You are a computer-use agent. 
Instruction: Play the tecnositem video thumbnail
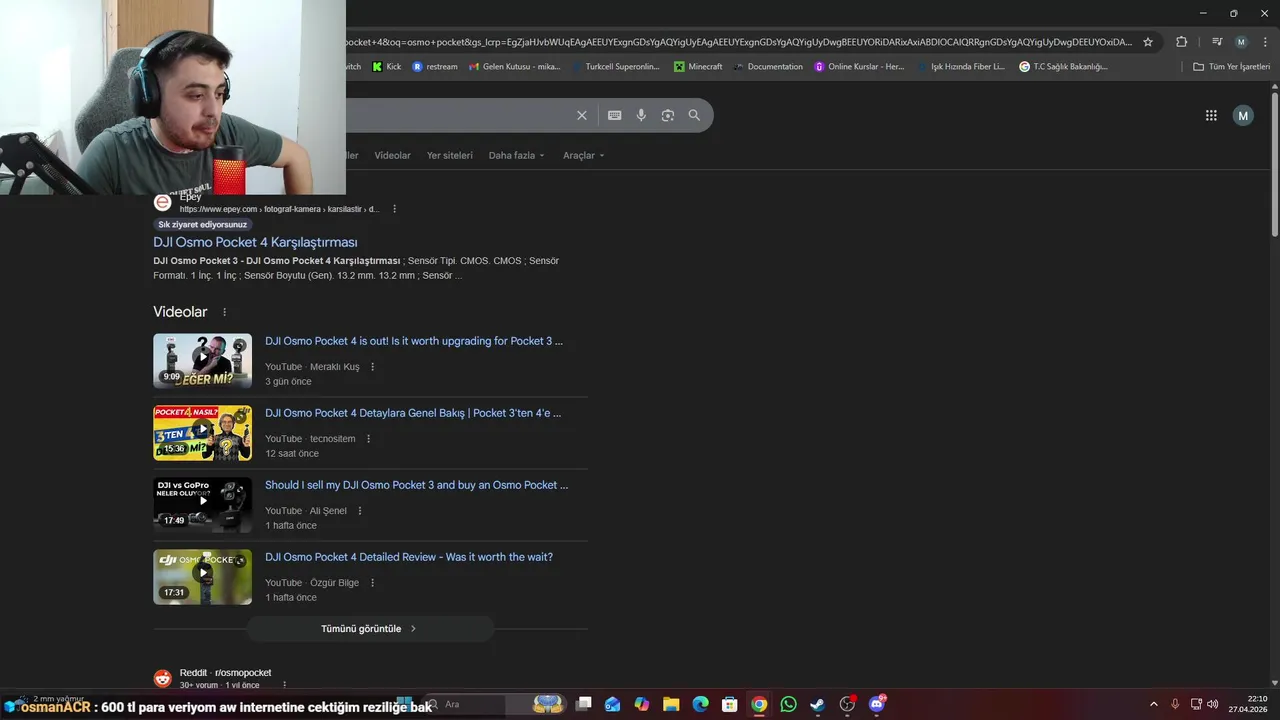(202, 433)
